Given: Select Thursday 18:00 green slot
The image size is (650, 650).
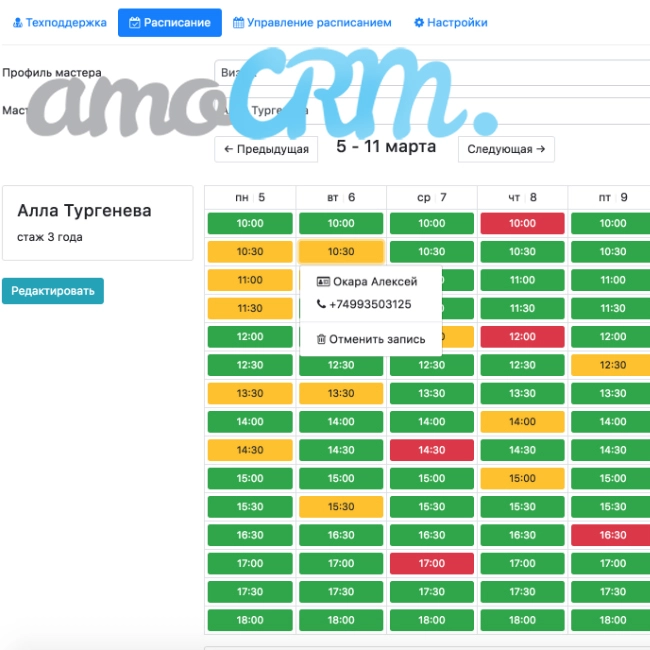Looking at the screenshot, I should pos(522,620).
